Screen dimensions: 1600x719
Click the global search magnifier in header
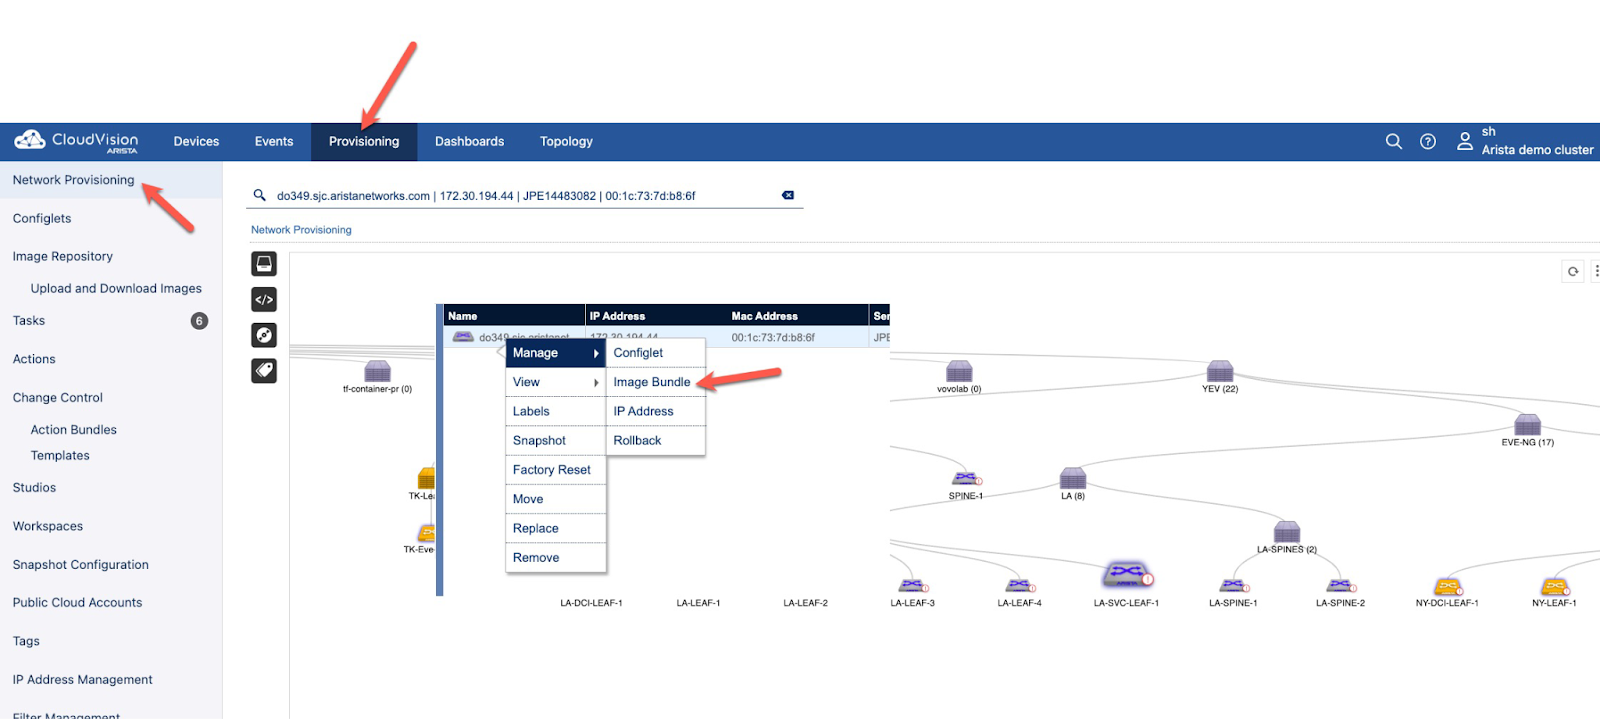click(x=1393, y=142)
